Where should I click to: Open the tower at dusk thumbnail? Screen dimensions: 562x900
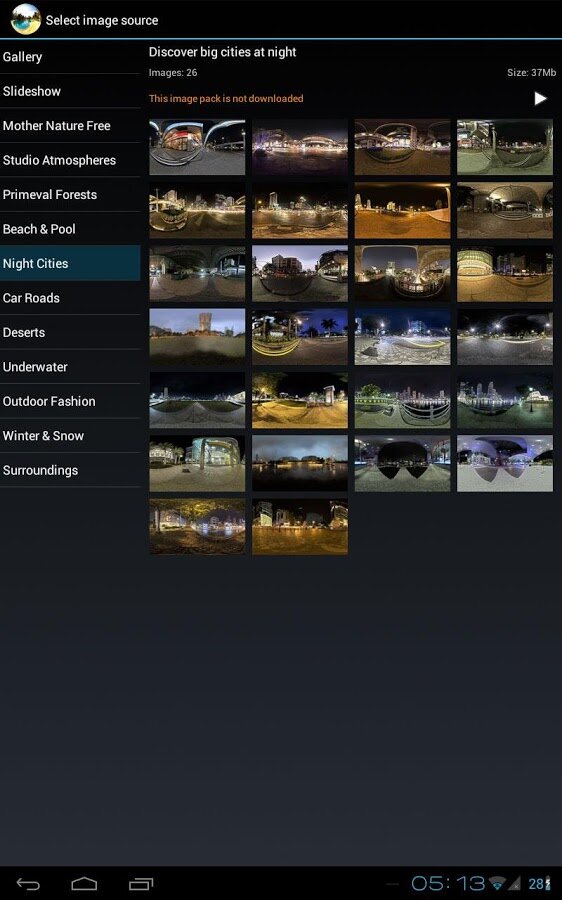tap(197, 336)
